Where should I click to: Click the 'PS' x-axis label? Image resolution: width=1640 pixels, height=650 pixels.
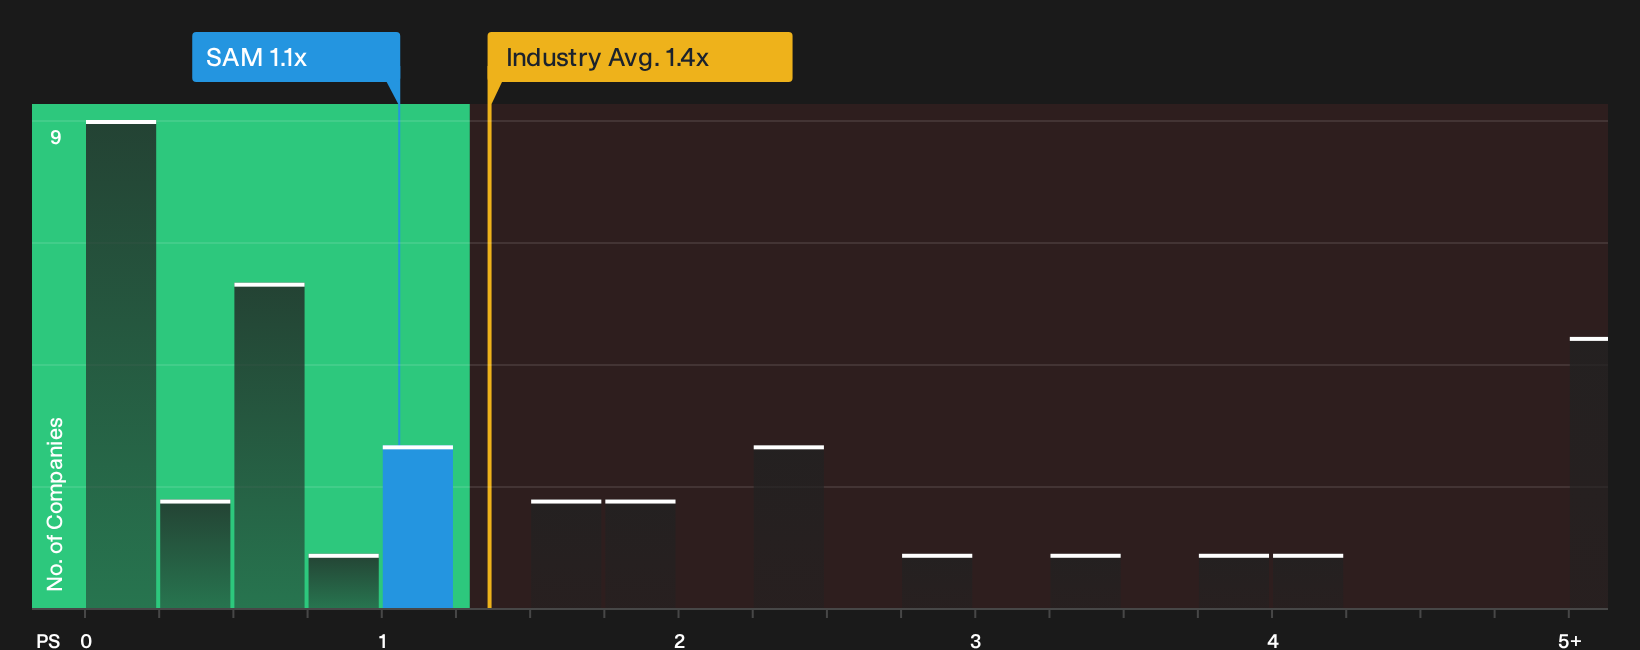pyautogui.click(x=48, y=641)
